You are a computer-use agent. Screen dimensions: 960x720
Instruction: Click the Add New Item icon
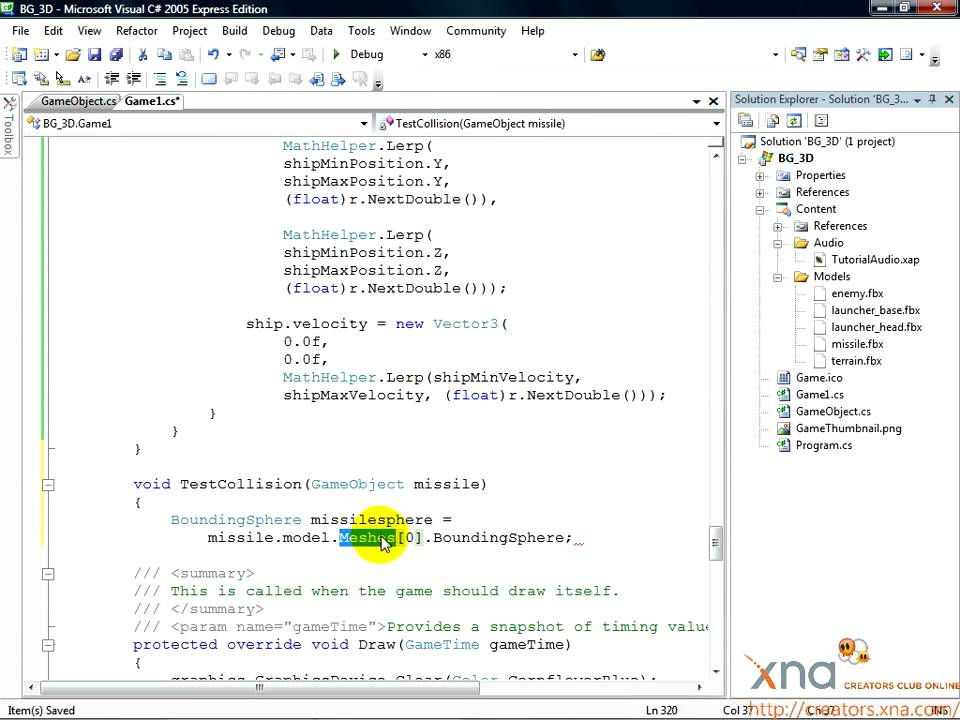pos(41,54)
